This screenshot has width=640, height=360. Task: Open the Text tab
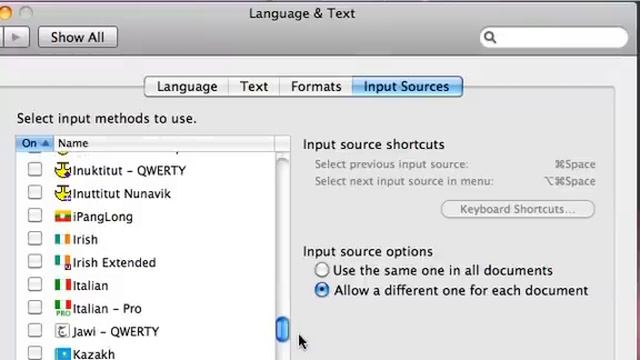tap(254, 87)
